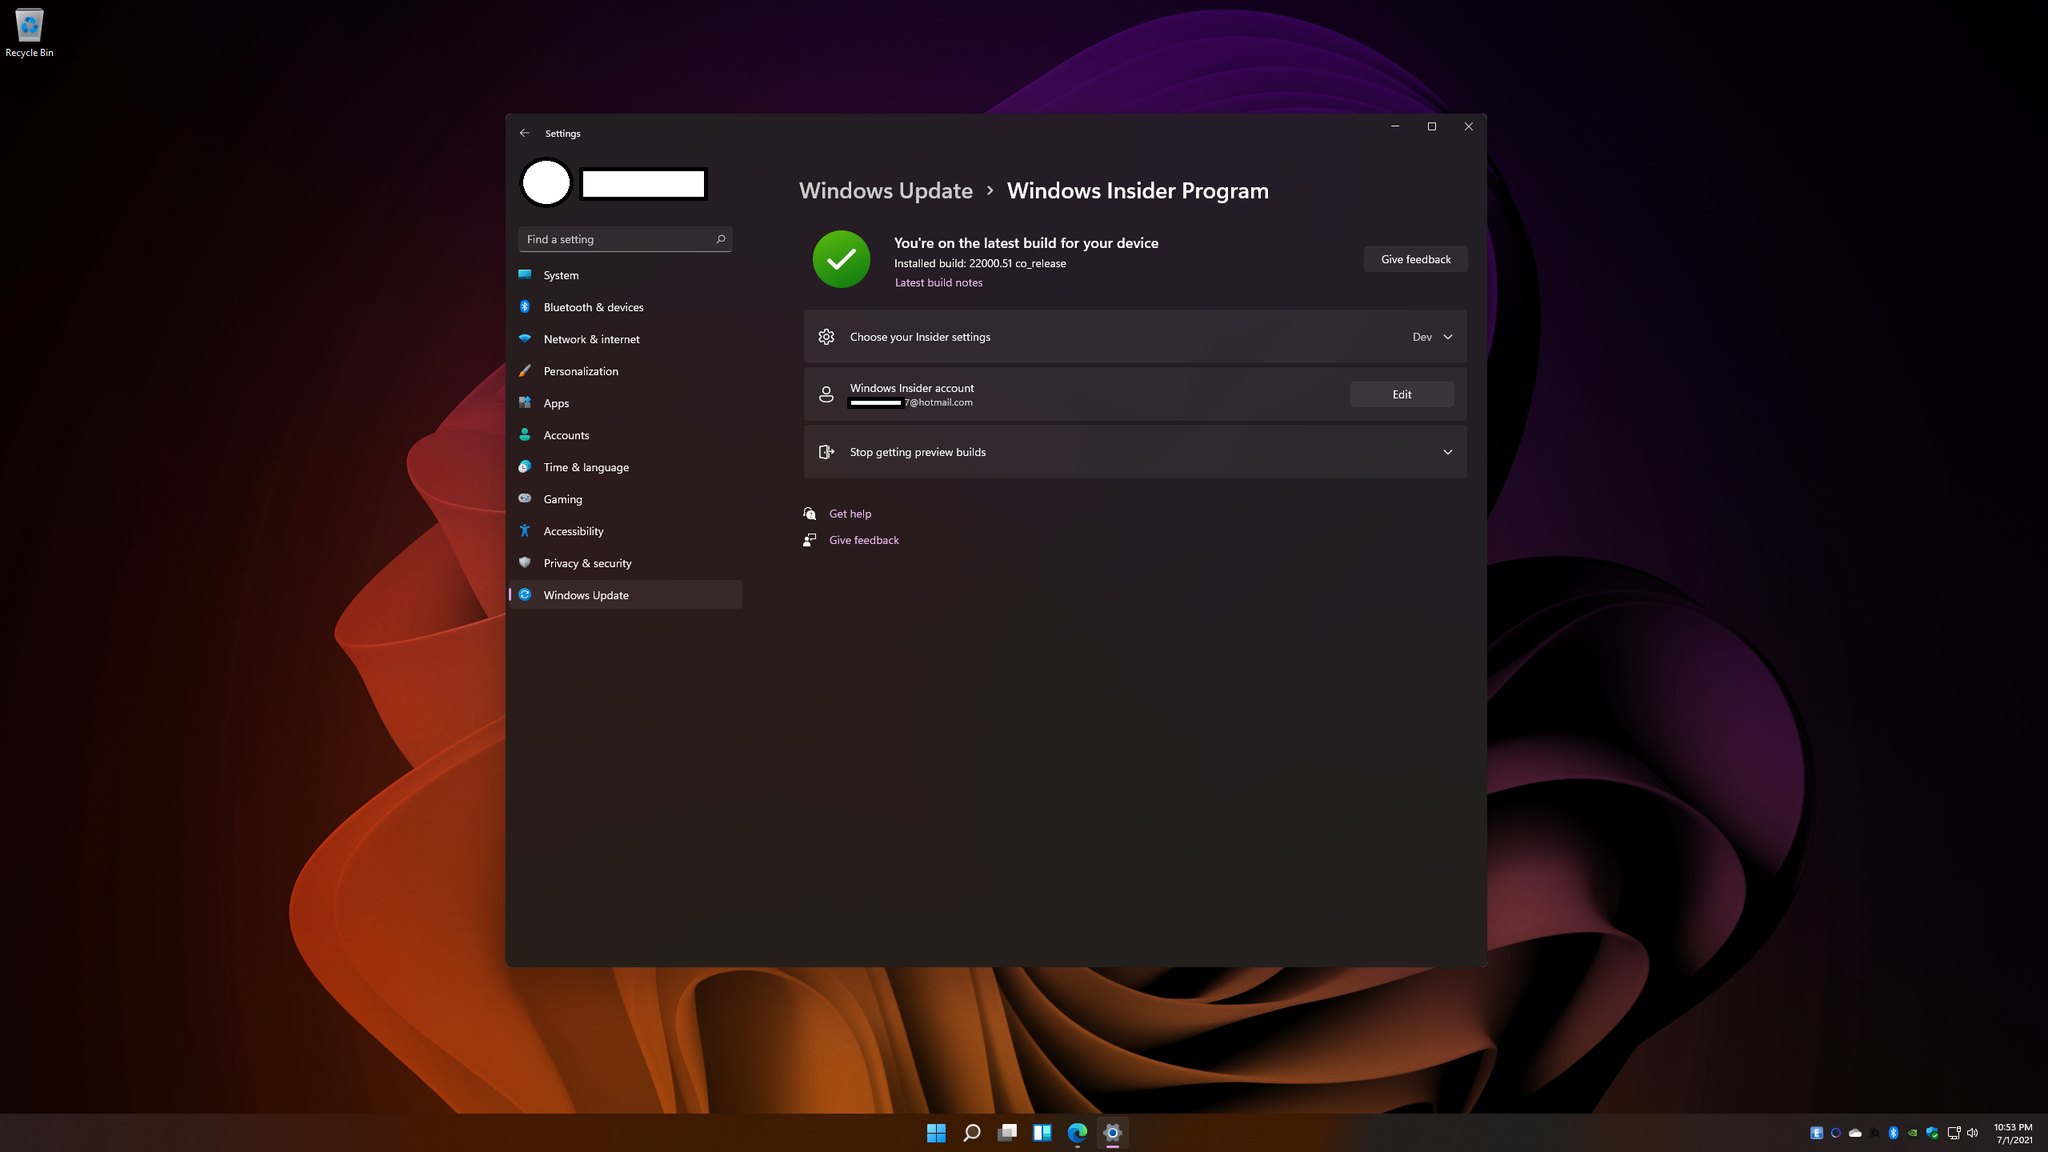Open the Recycle Bin desktop icon
The image size is (2048, 1152).
(29, 33)
